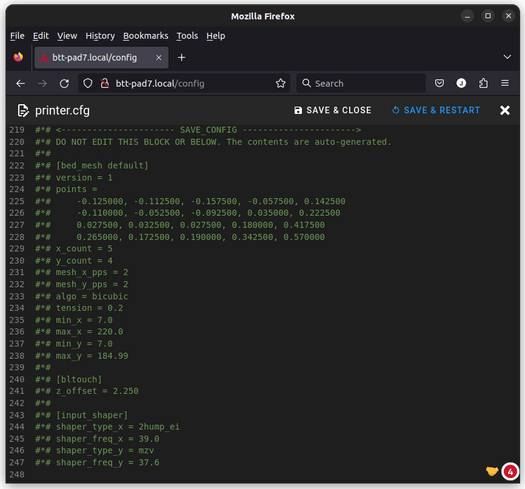
Task: Click the red notification badge showing 4
Action: (510, 472)
